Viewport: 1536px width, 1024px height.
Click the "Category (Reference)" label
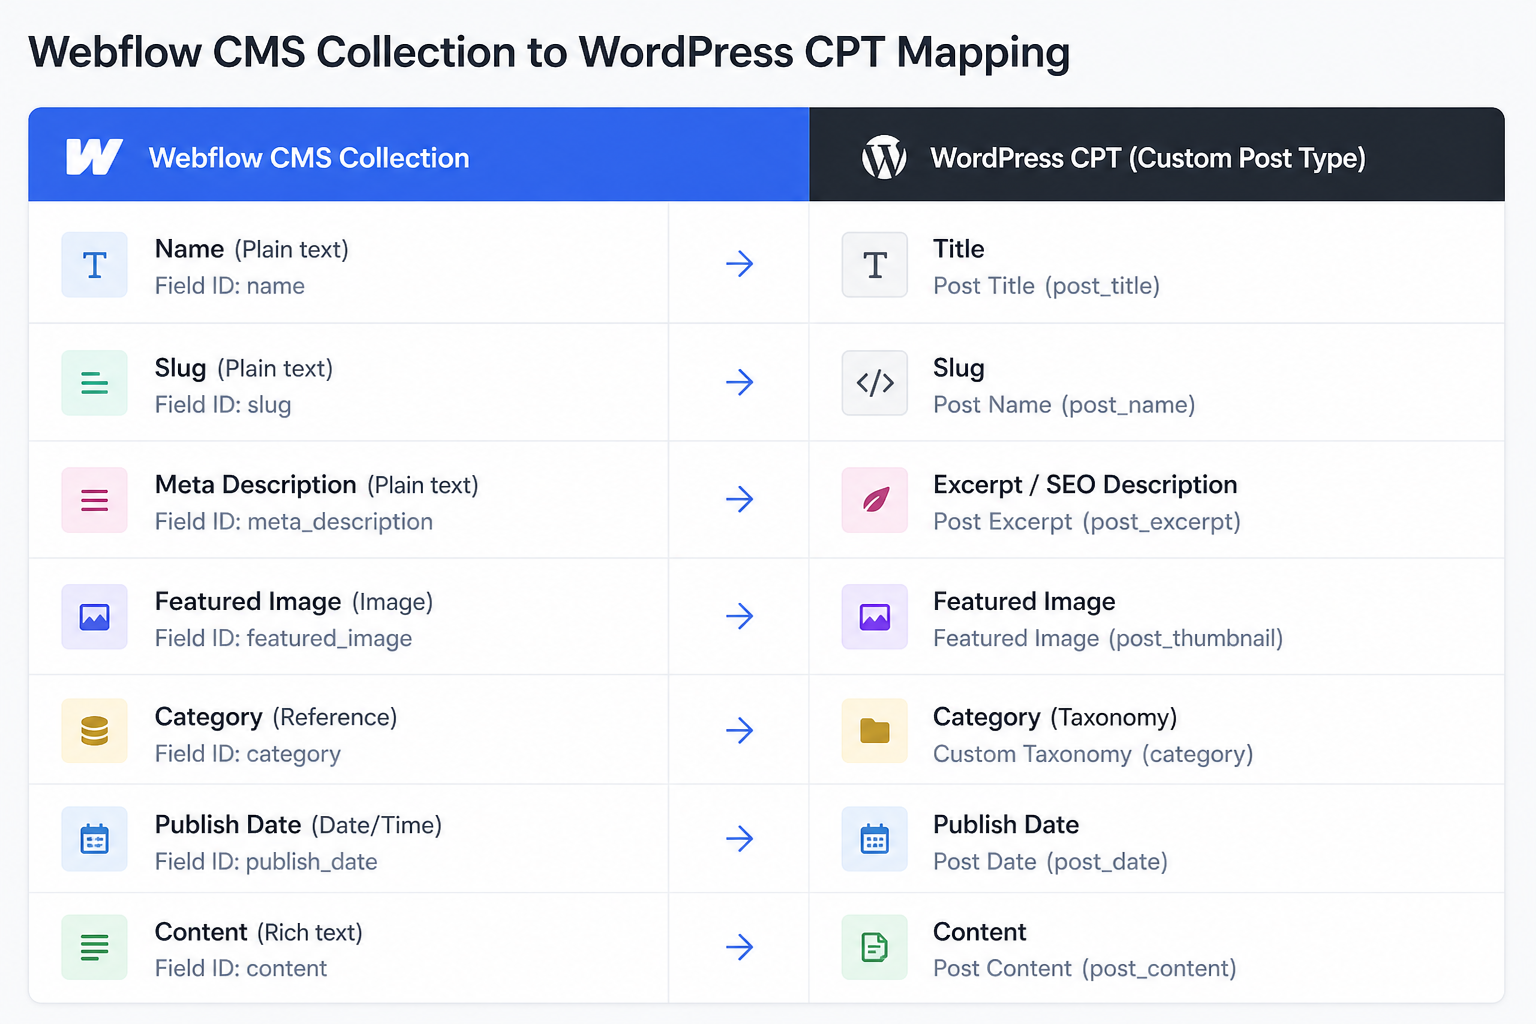click(276, 717)
